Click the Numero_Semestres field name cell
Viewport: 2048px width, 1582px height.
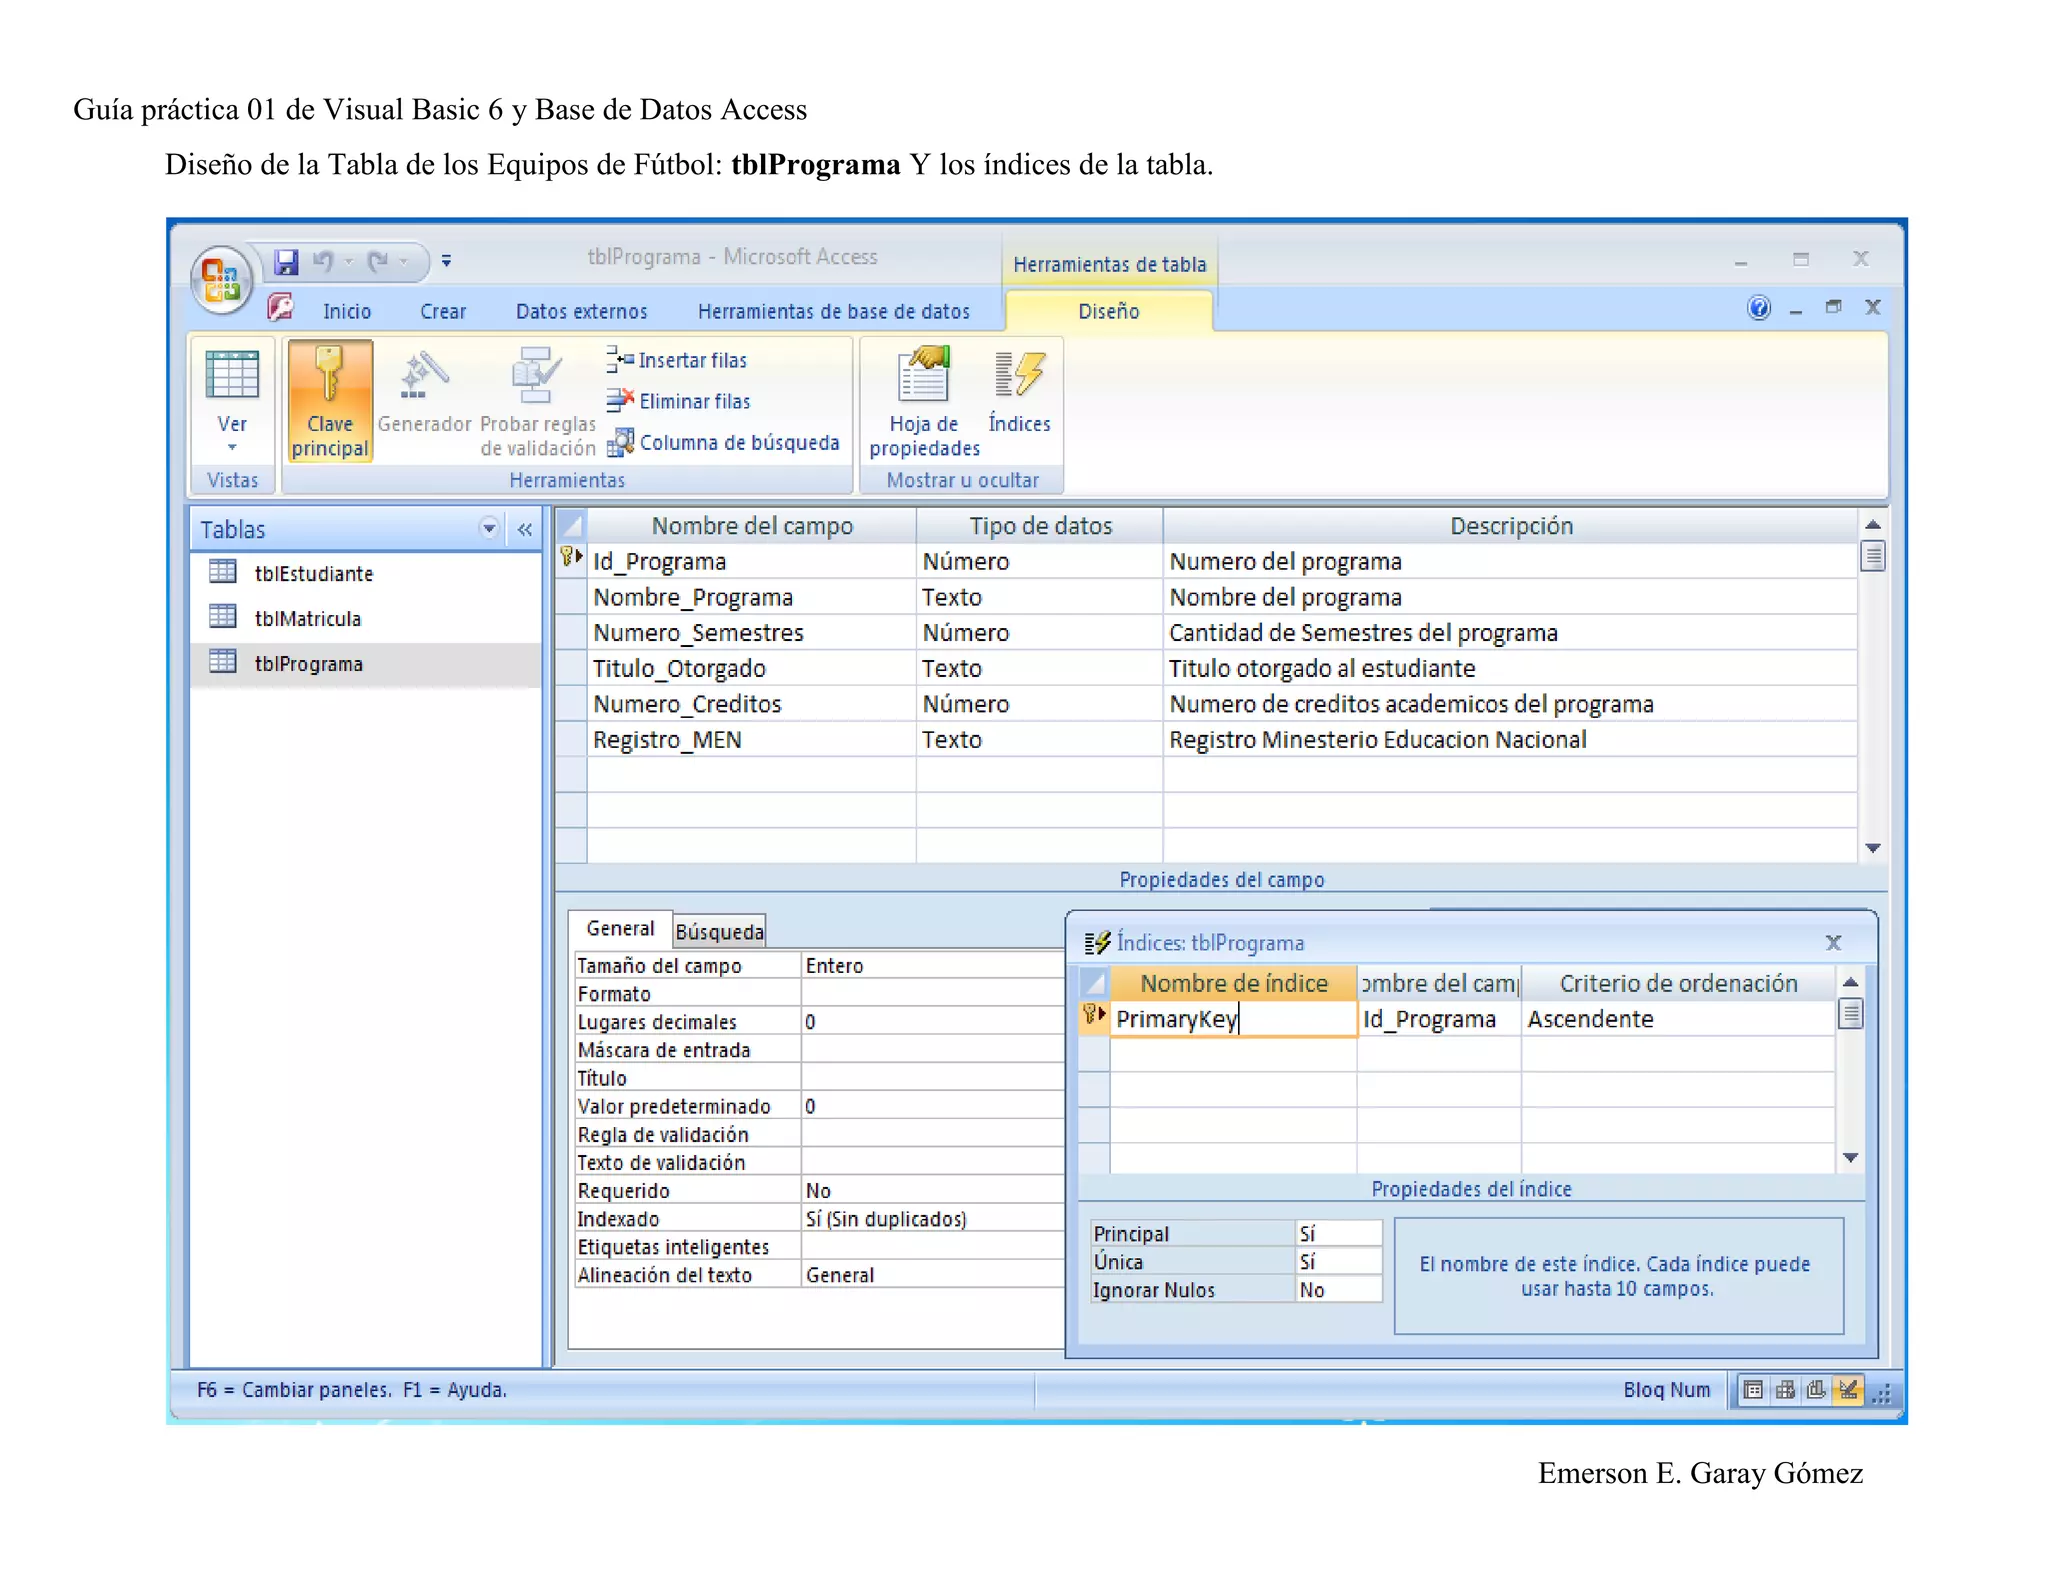coord(751,633)
